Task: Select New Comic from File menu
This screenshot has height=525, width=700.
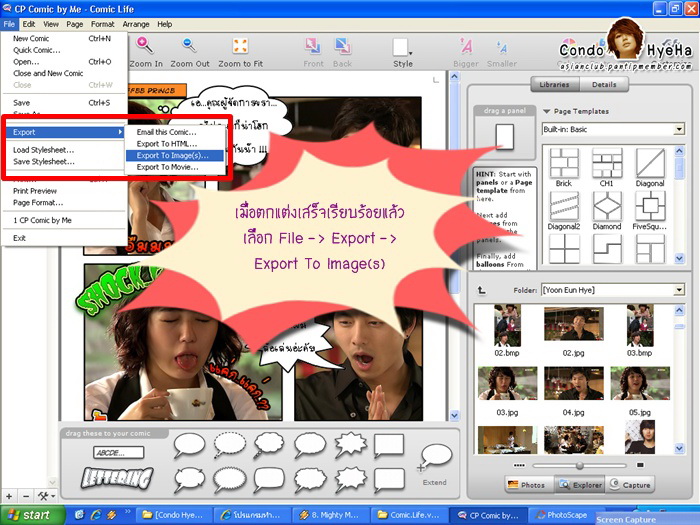Action: (64, 38)
